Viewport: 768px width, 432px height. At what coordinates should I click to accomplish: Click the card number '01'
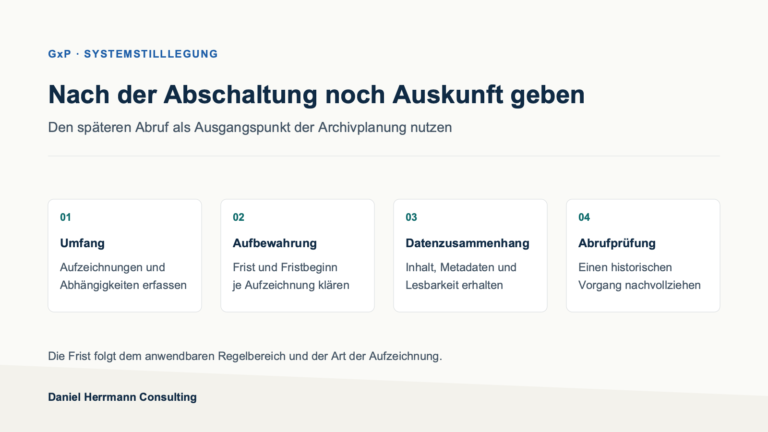(x=66, y=217)
